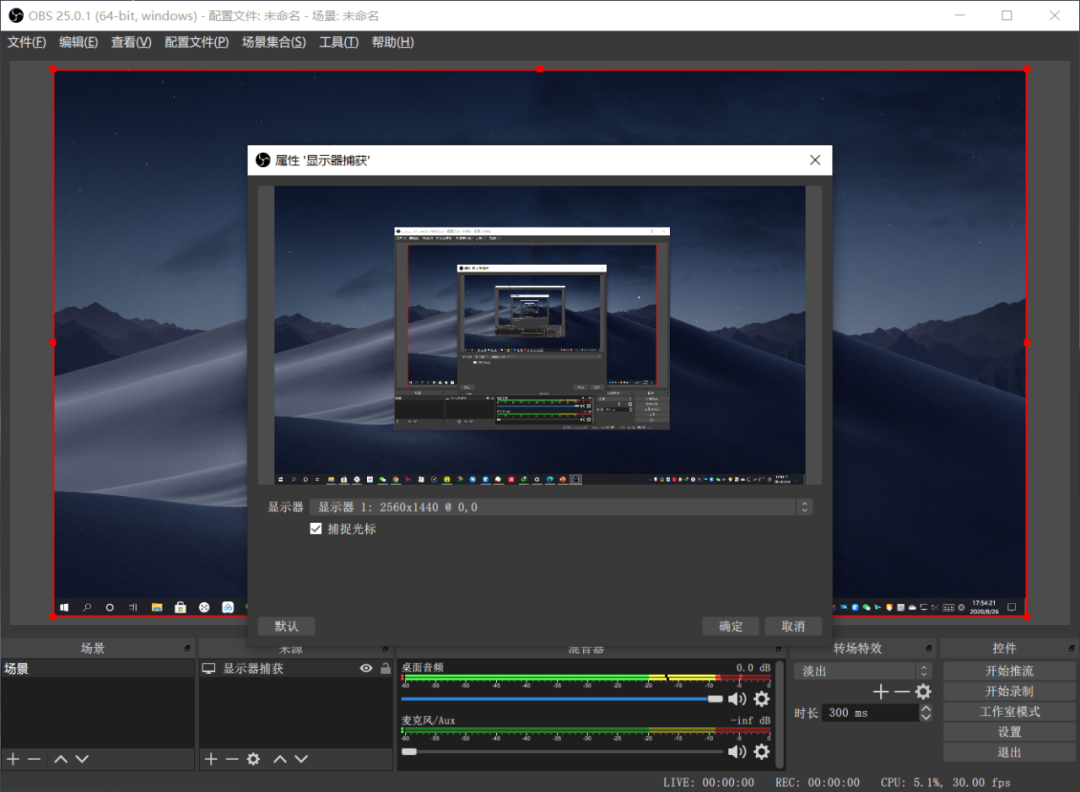Undock the 场景 panel with its float icon
The width and height of the screenshot is (1080, 792).
click(x=187, y=648)
